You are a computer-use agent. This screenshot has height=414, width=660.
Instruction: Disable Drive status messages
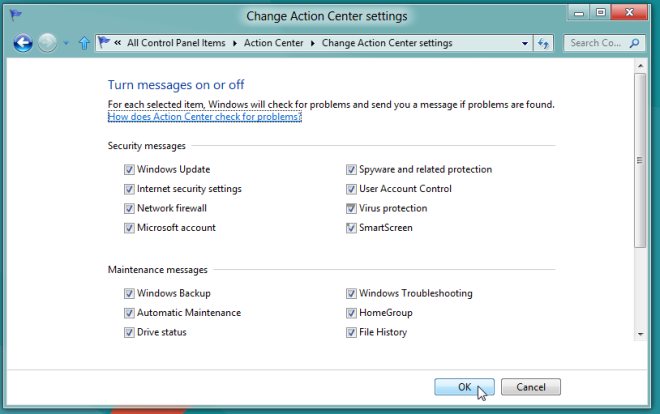(x=129, y=332)
